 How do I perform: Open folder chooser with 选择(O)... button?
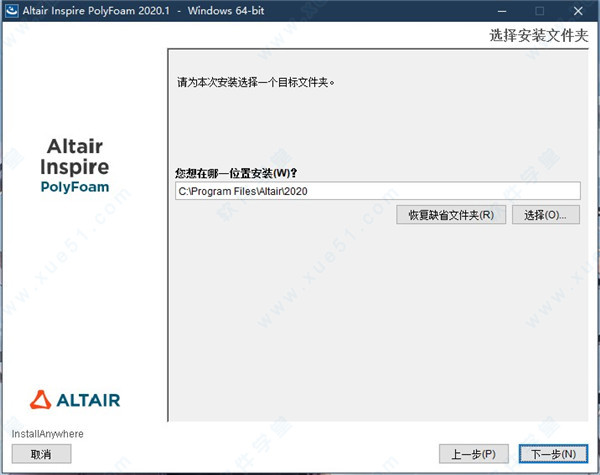(x=546, y=215)
